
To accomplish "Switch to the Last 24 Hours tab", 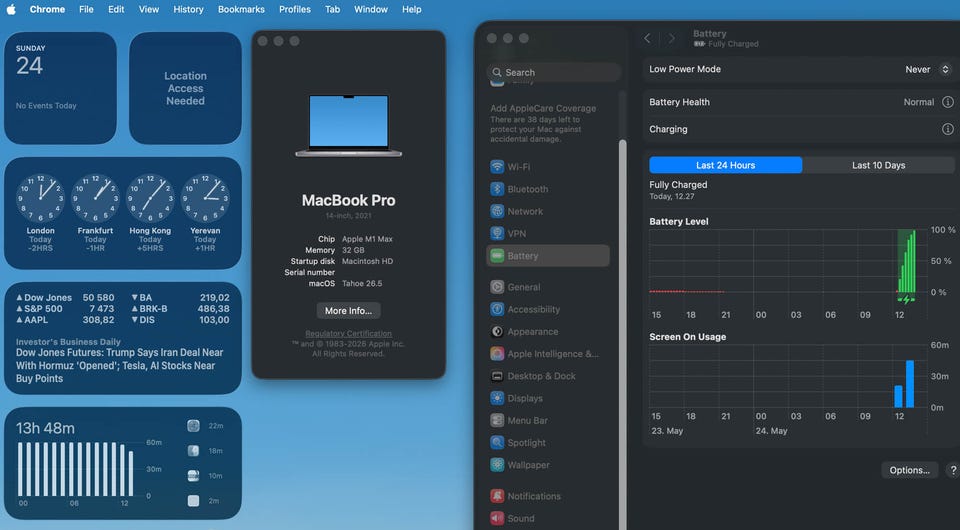I will pos(726,165).
